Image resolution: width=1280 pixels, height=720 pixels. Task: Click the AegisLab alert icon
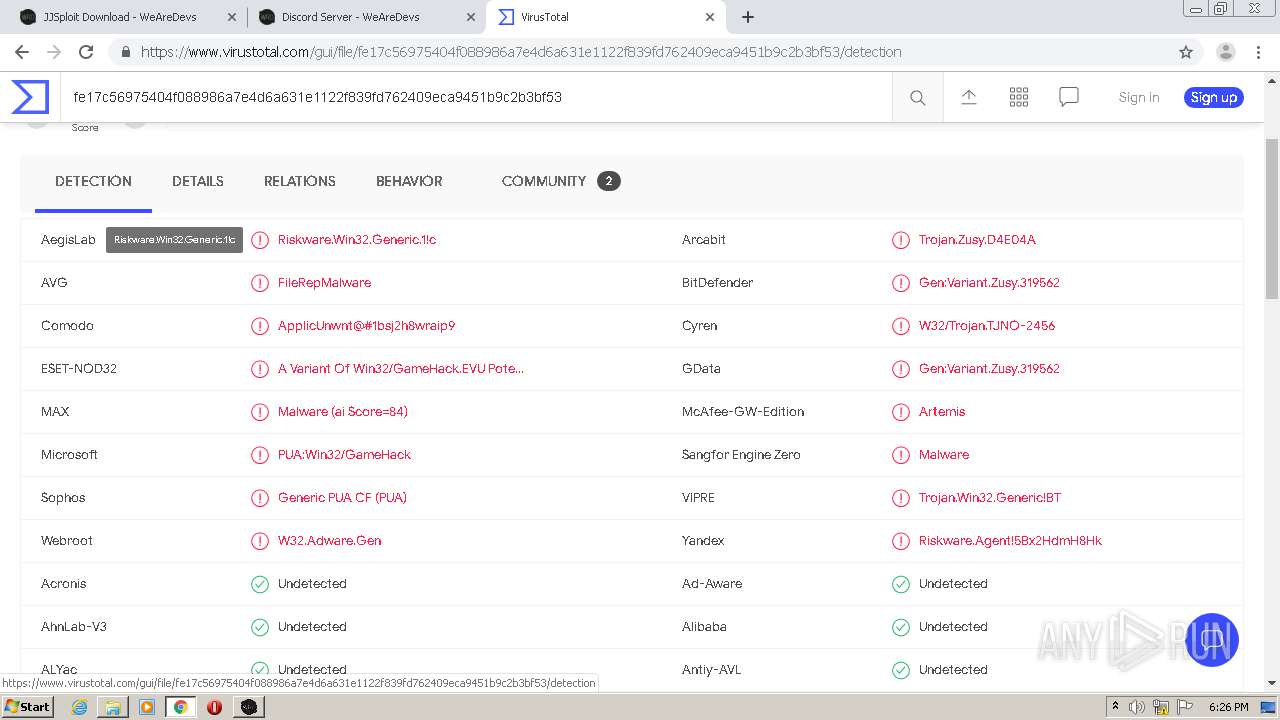(x=260, y=240)
